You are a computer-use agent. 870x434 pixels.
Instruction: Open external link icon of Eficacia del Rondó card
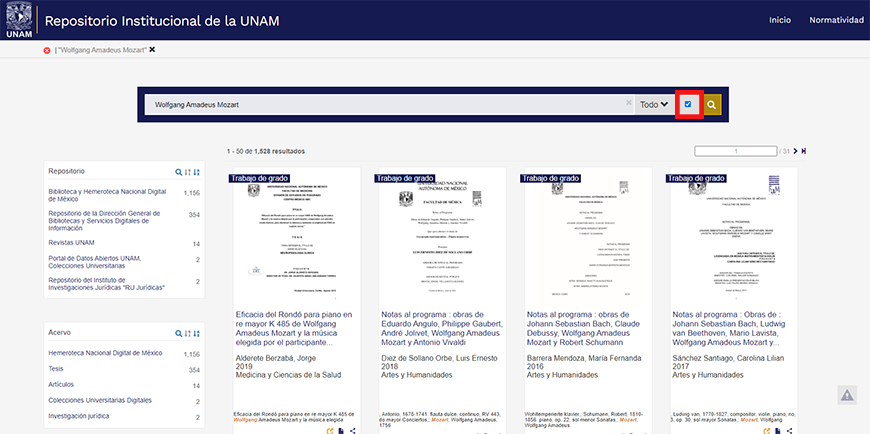pos(331,431)
